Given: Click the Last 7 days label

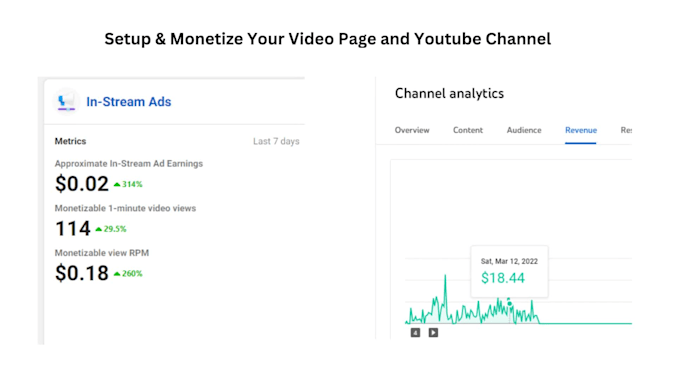Looking at the screenshot, I should [x=276, y=141].
